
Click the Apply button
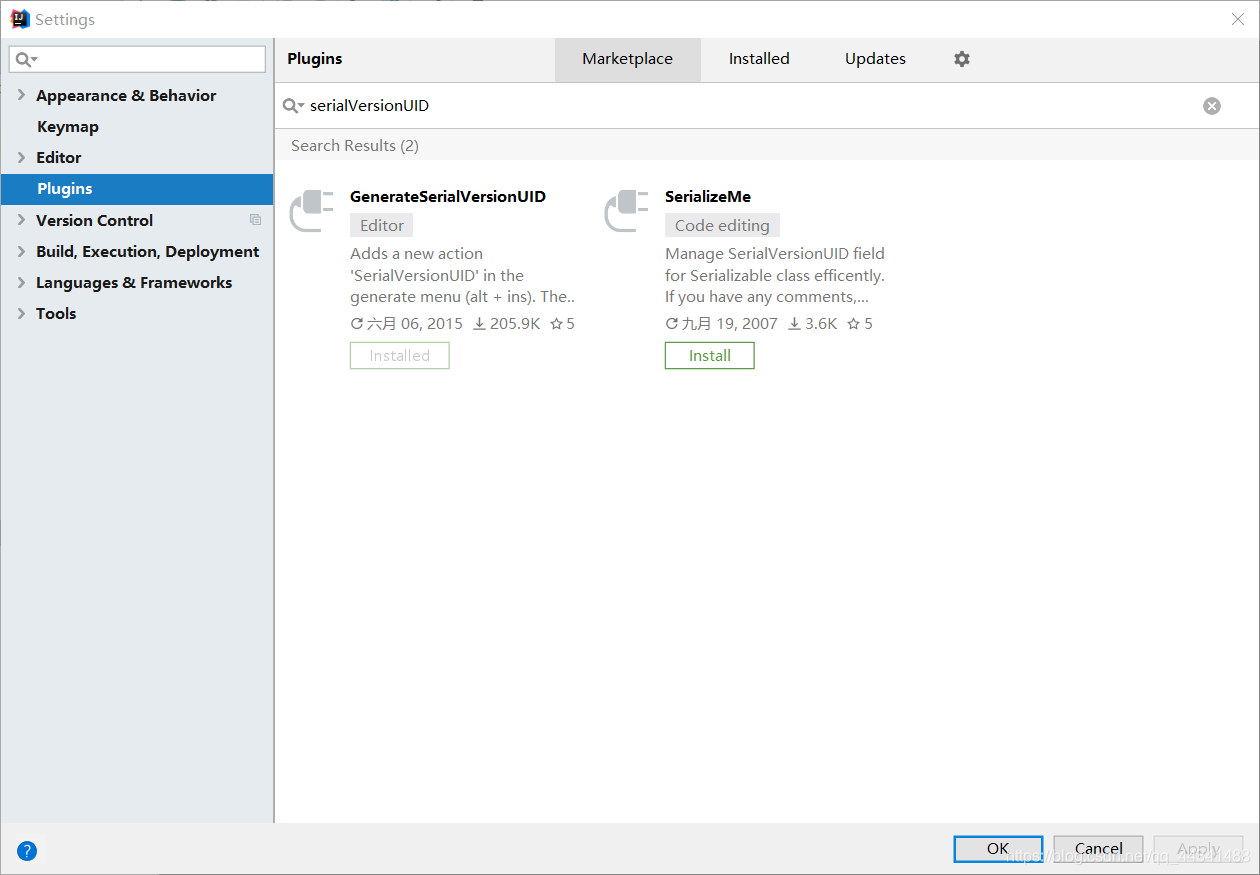click(1198, 849)
